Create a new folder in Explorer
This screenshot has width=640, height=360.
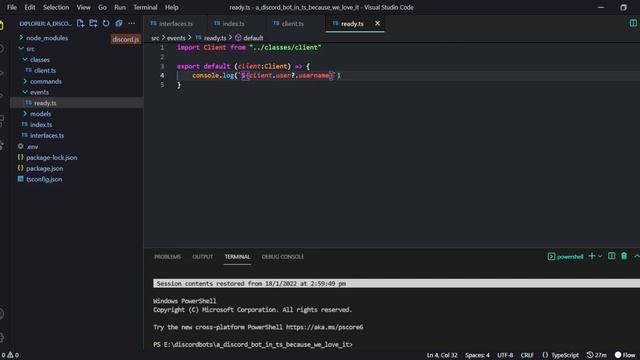pos(93,23)
